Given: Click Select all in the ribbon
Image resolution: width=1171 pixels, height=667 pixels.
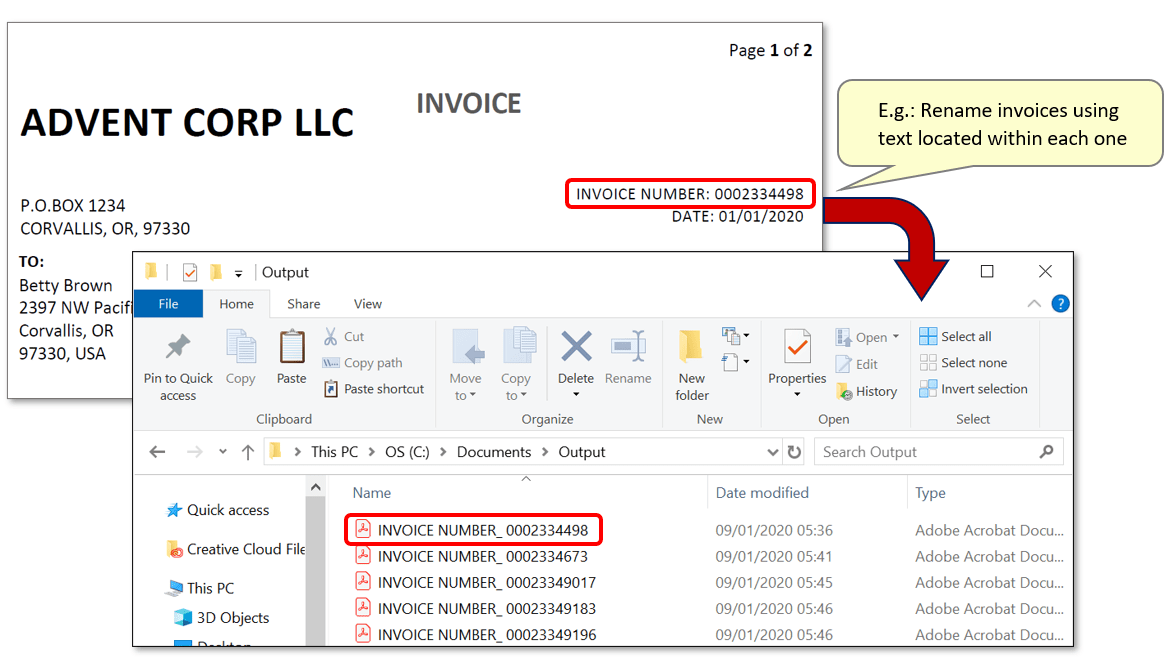Looking at the screenshot, I should 962,336.
